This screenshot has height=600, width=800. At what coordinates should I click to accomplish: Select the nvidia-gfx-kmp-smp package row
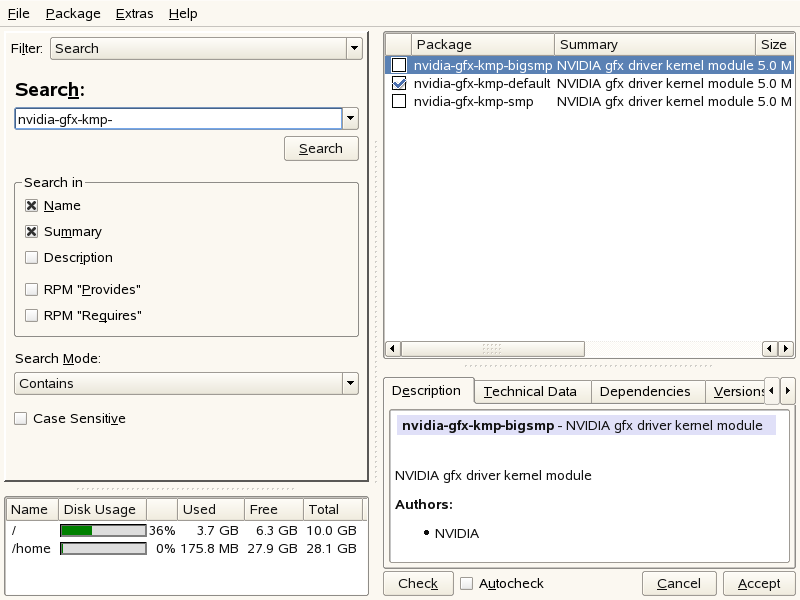(589, 102)
